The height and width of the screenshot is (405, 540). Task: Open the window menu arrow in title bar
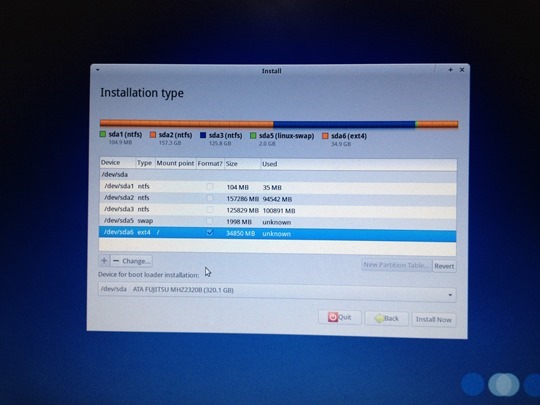(98, 70)
